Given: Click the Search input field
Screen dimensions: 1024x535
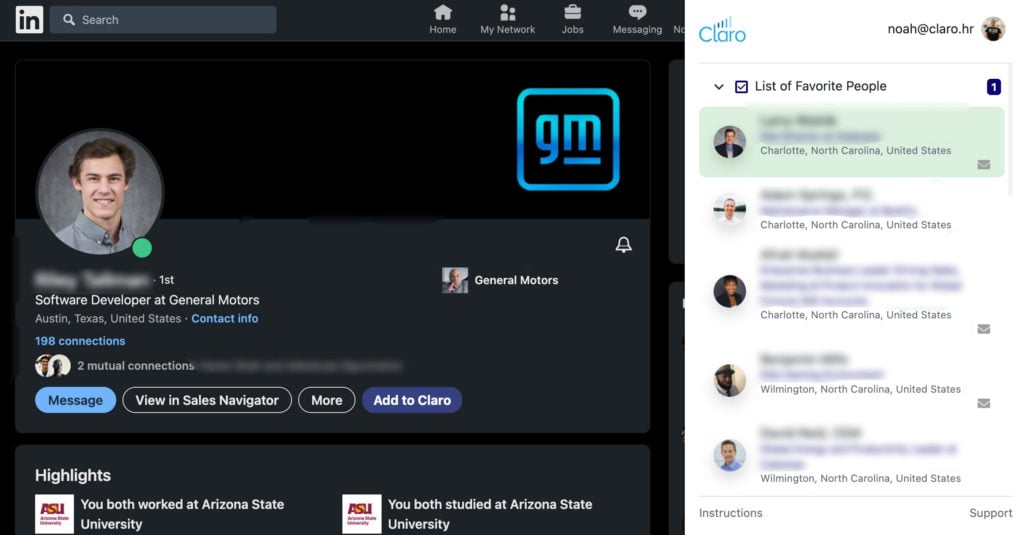Looking at the screenshot, I should pyautogui.click(x=163, y=20).
